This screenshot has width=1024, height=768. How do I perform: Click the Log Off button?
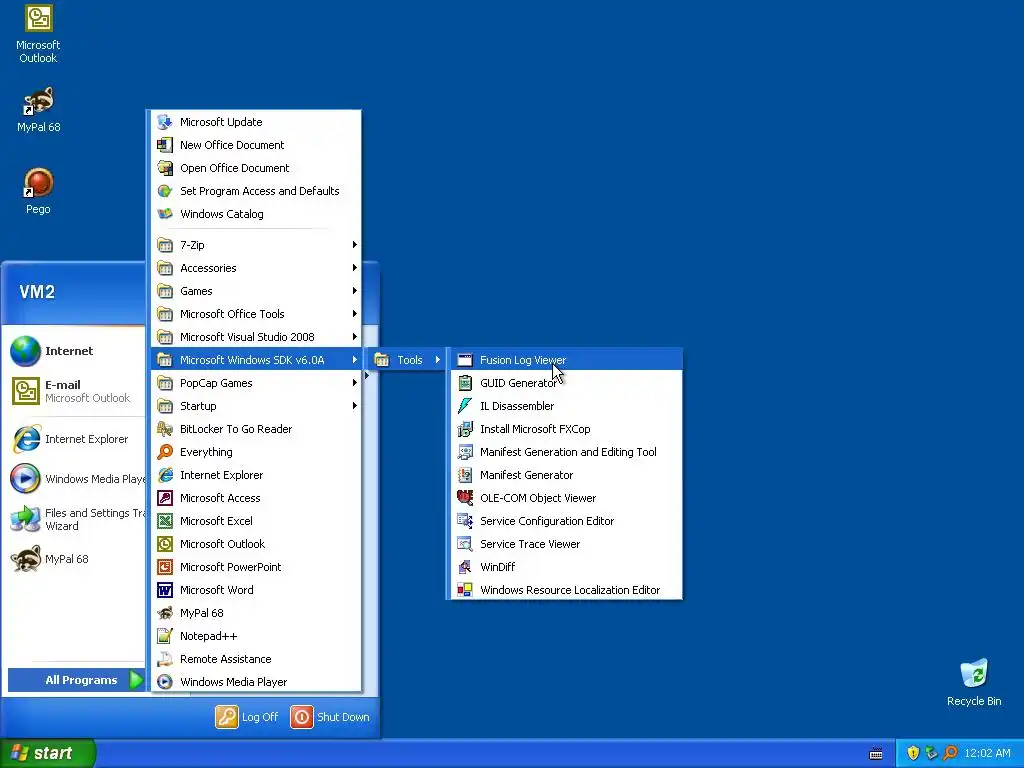tap(247, 717)
